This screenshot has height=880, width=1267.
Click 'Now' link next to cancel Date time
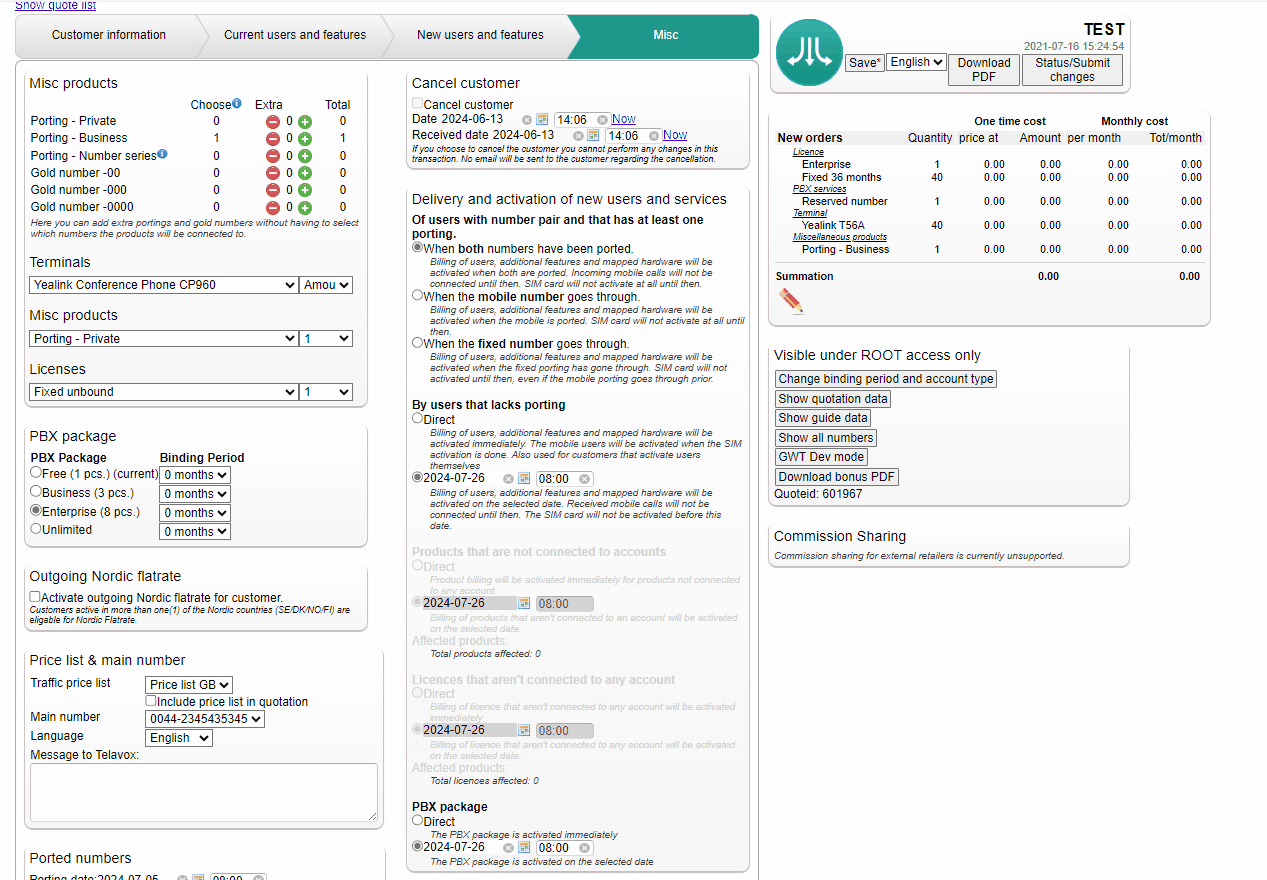(623, 119)
